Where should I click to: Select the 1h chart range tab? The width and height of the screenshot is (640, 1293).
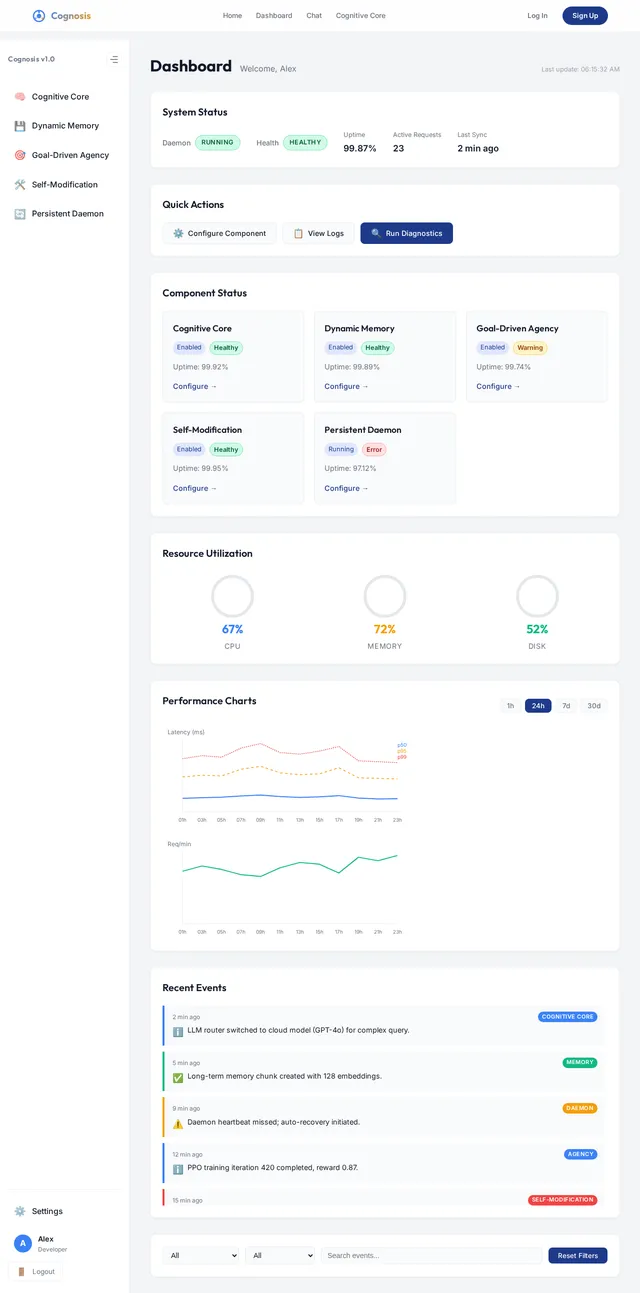coord(510,706)
